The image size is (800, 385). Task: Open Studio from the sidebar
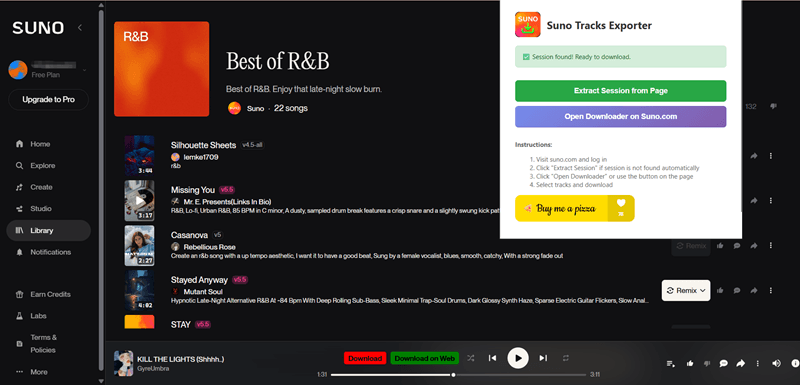click(x=41, y=209)
